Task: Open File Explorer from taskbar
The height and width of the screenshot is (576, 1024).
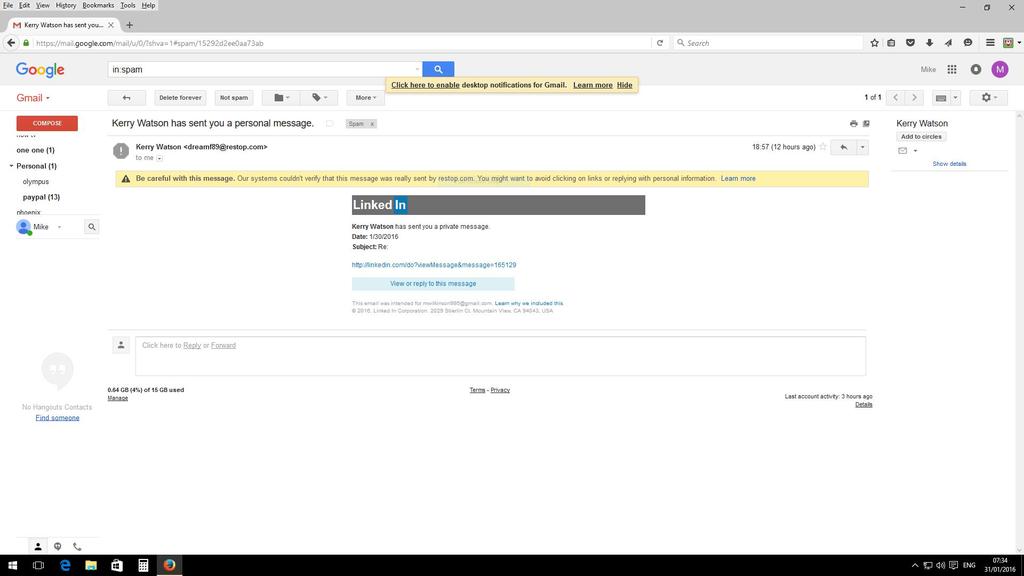Action: [91, 565]
